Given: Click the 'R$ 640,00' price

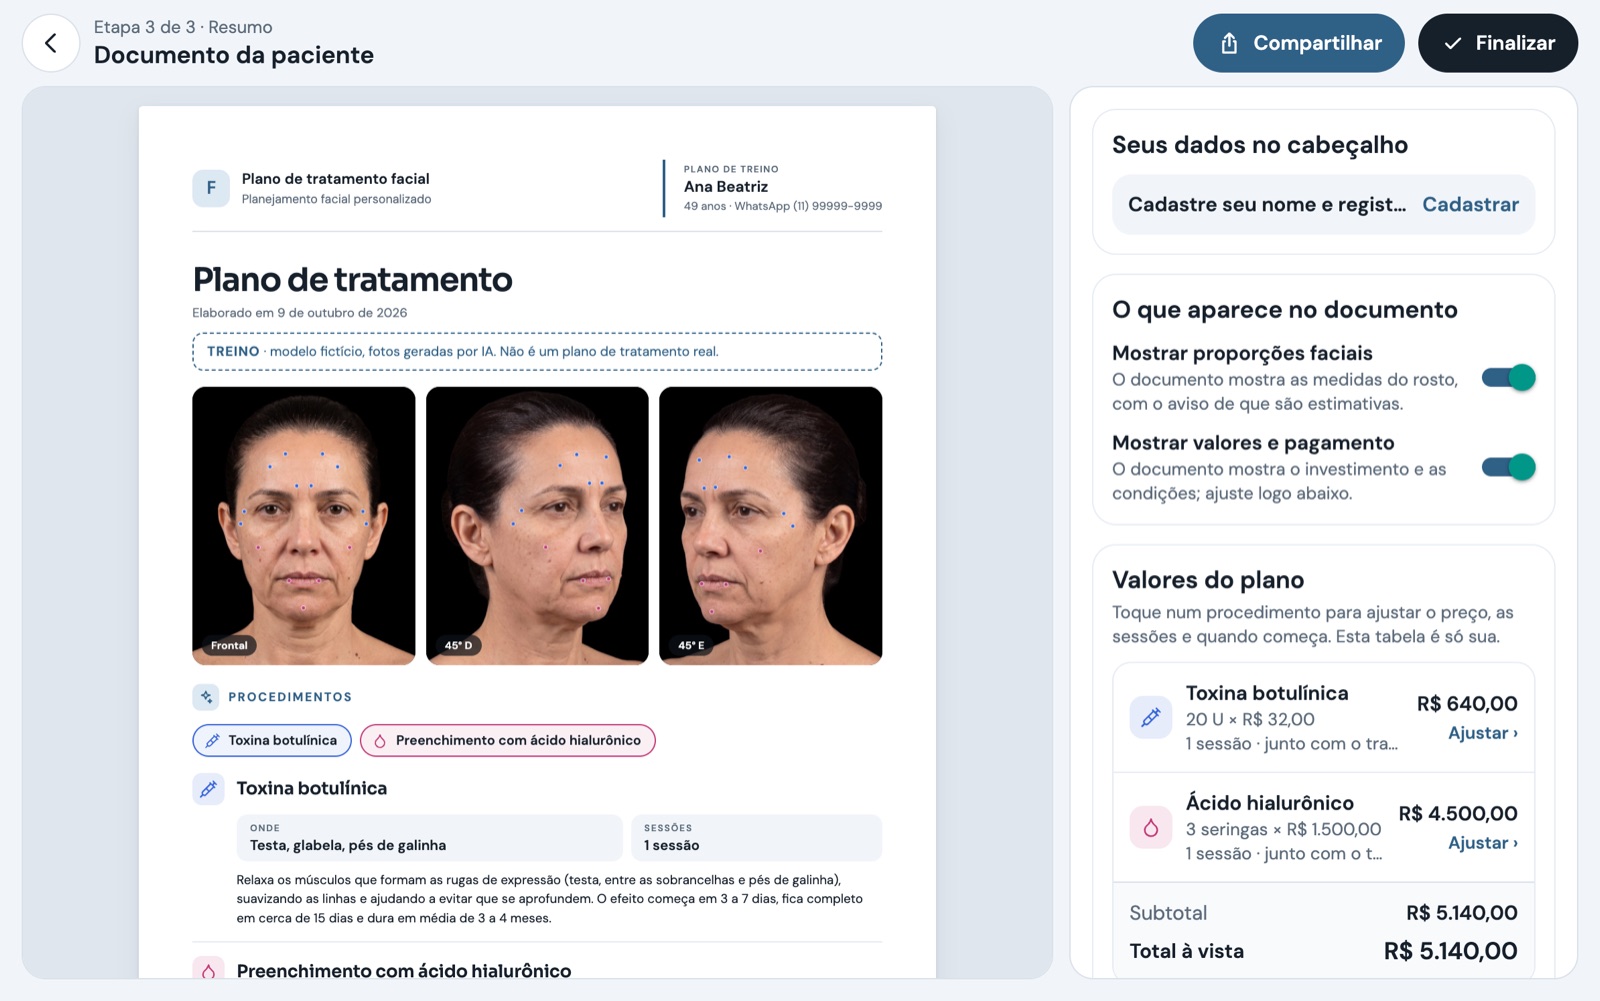Looking at the screenshot, I should click(1467, 704).
